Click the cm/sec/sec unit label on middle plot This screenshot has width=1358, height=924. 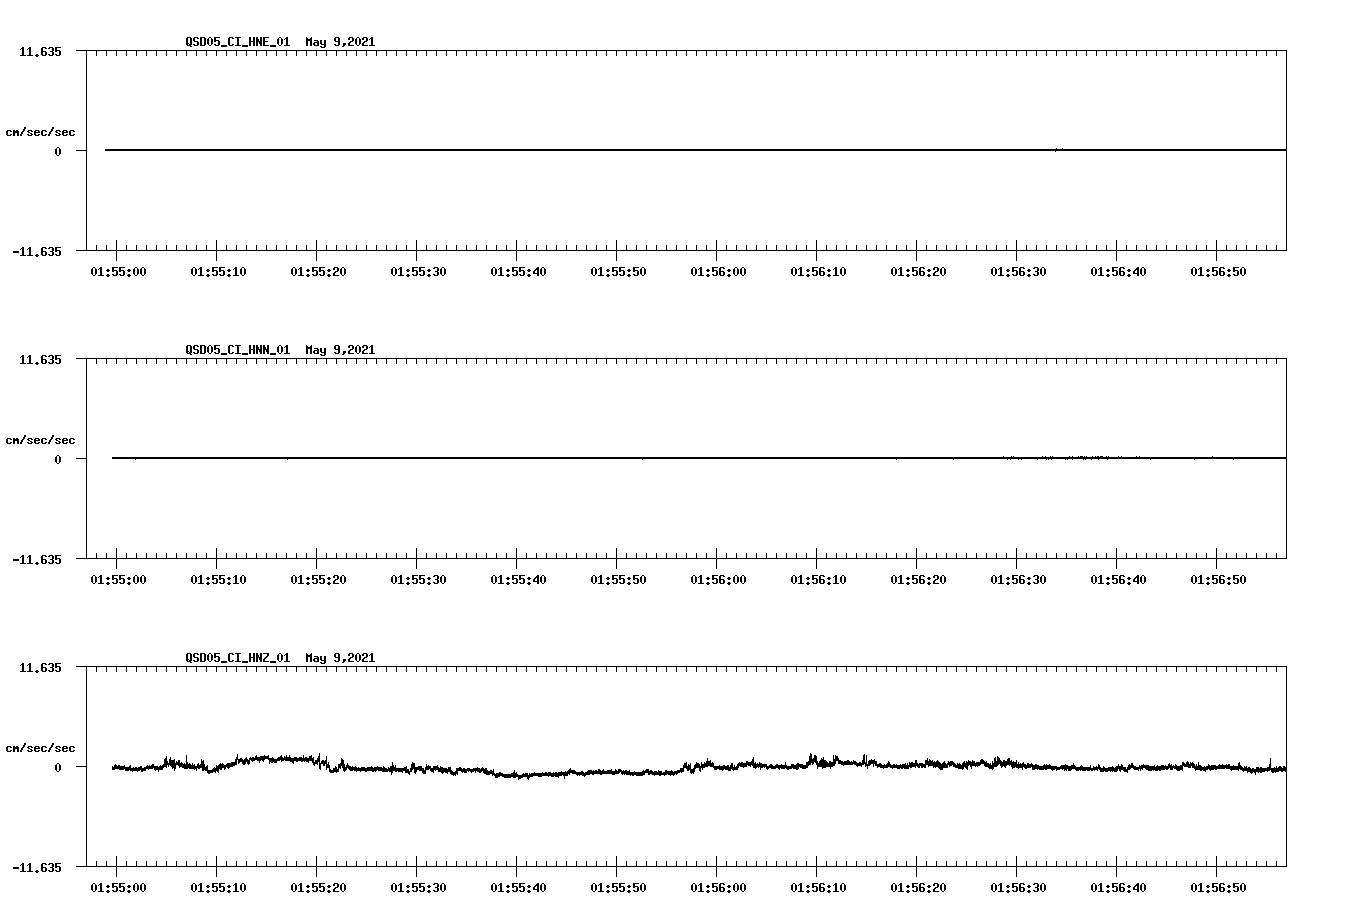pos(41,439)
